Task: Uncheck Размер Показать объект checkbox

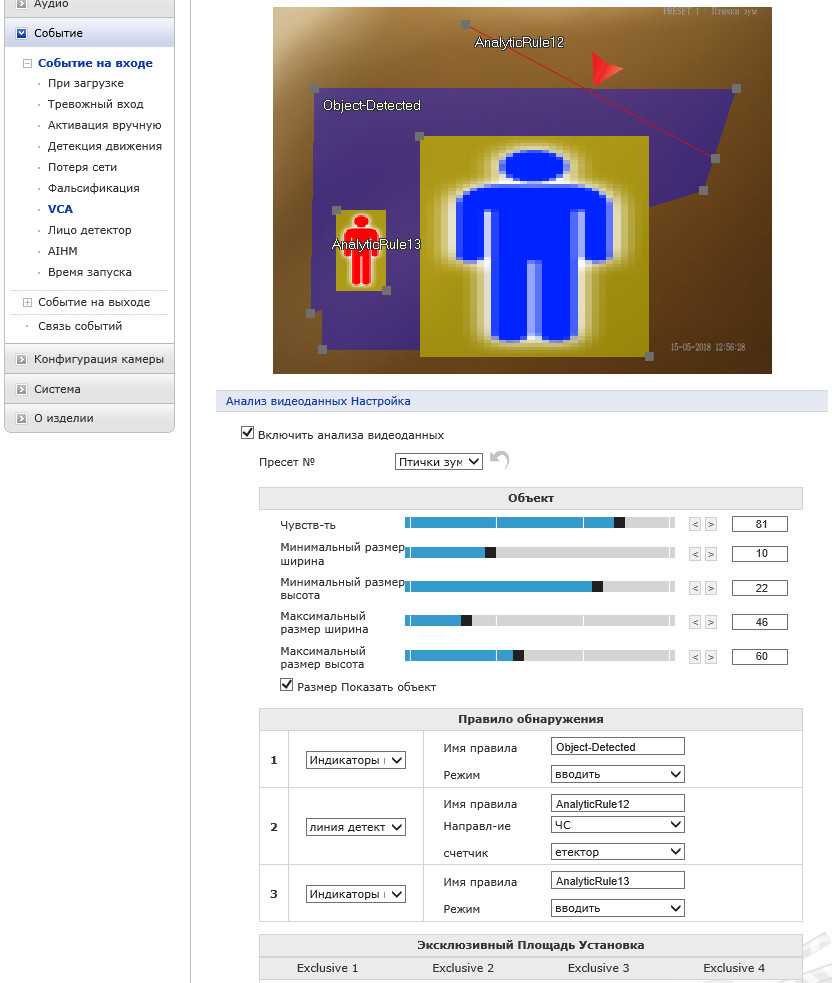Action: tap(287, 685)
